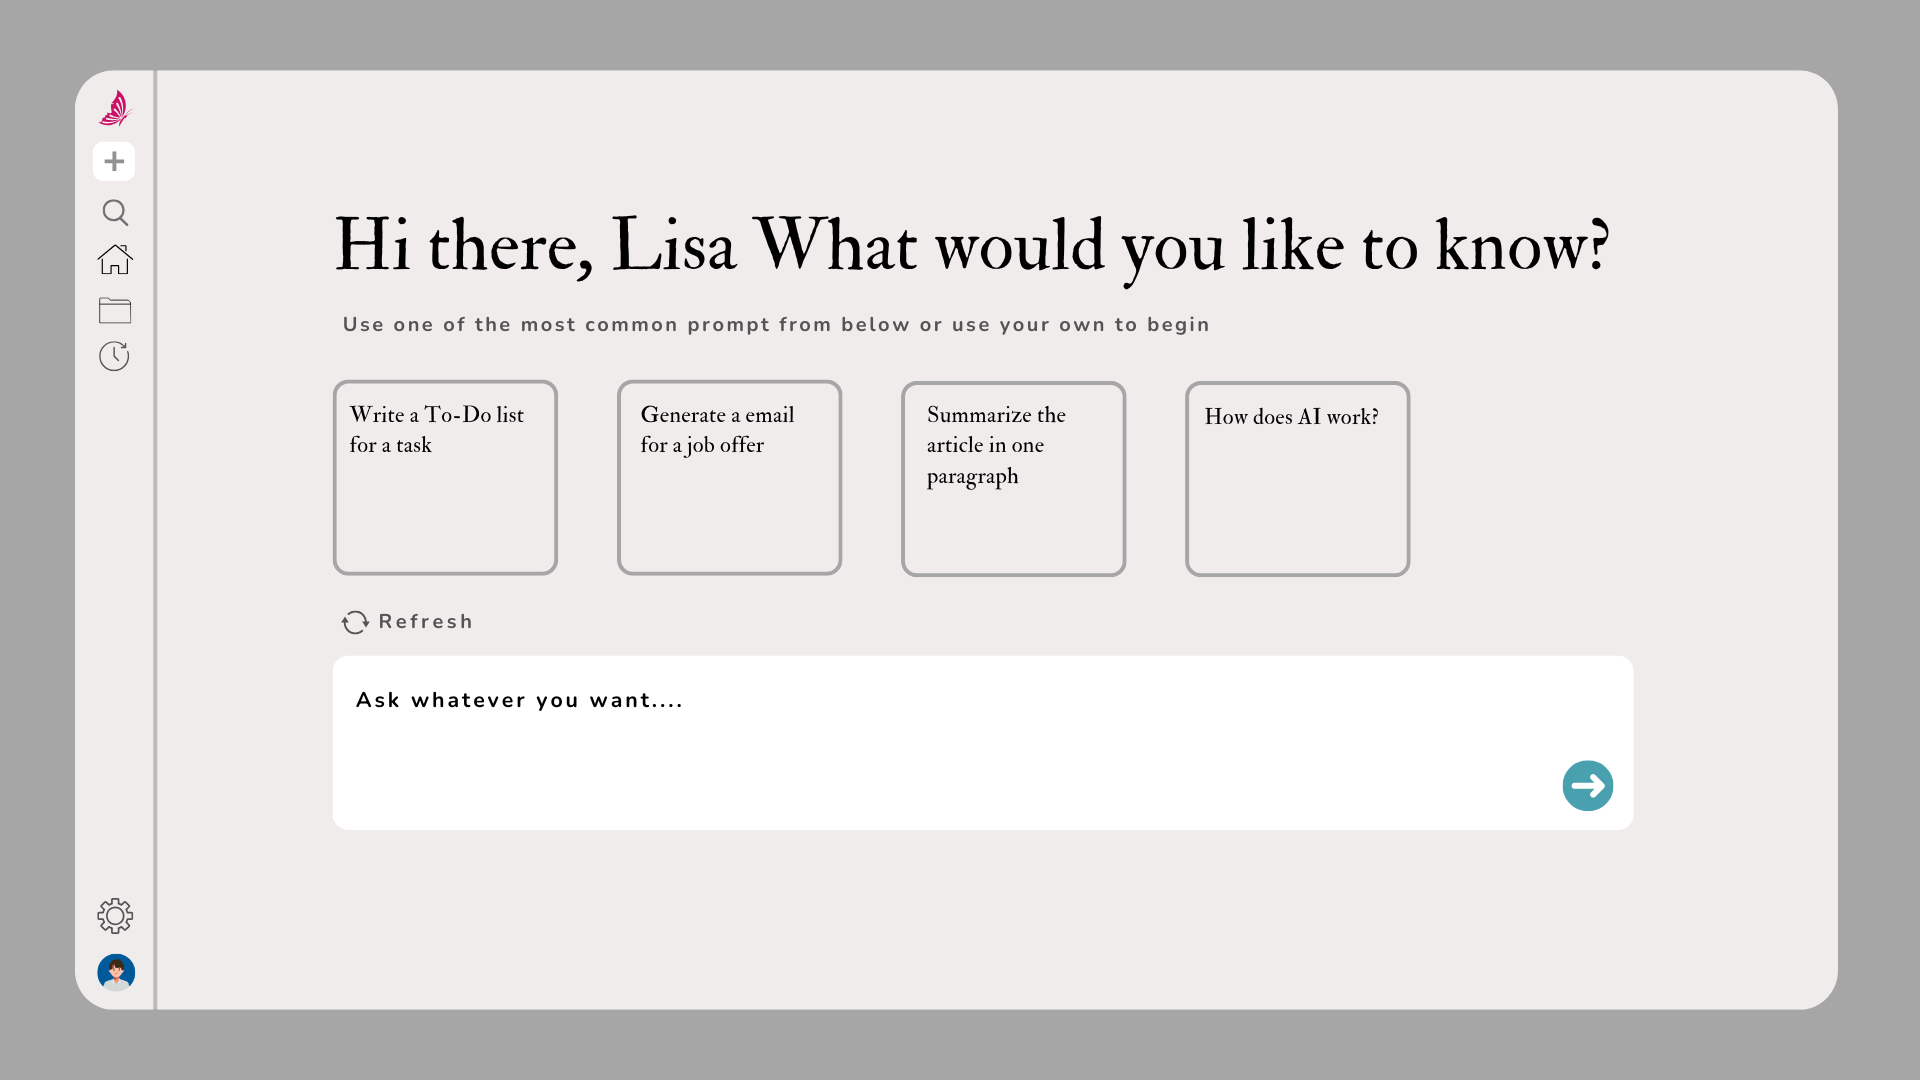Show chat history clock icon
Image resolution: width=1920 pixels, height=1080 pixels.
114,356
